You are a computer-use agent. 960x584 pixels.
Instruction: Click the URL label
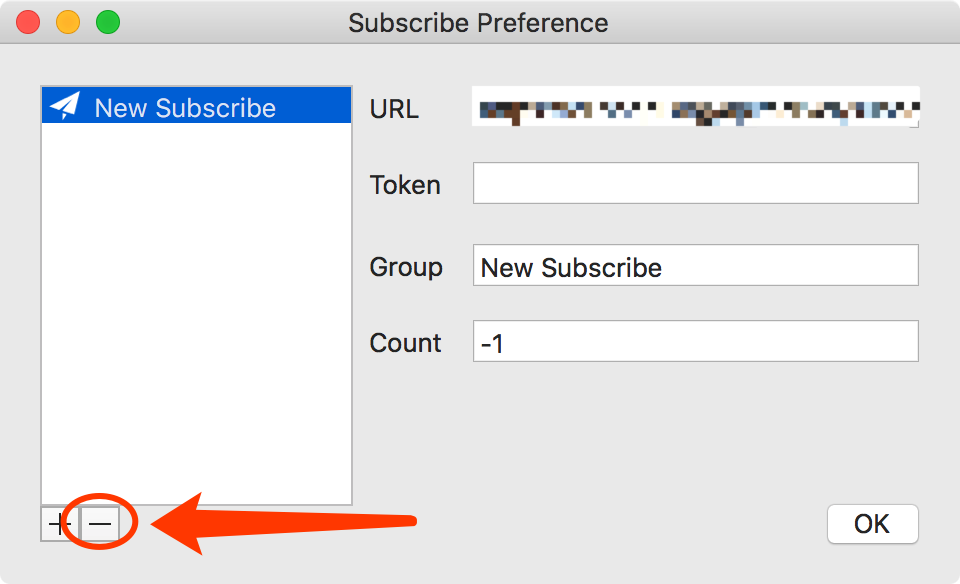coord(394,109)
